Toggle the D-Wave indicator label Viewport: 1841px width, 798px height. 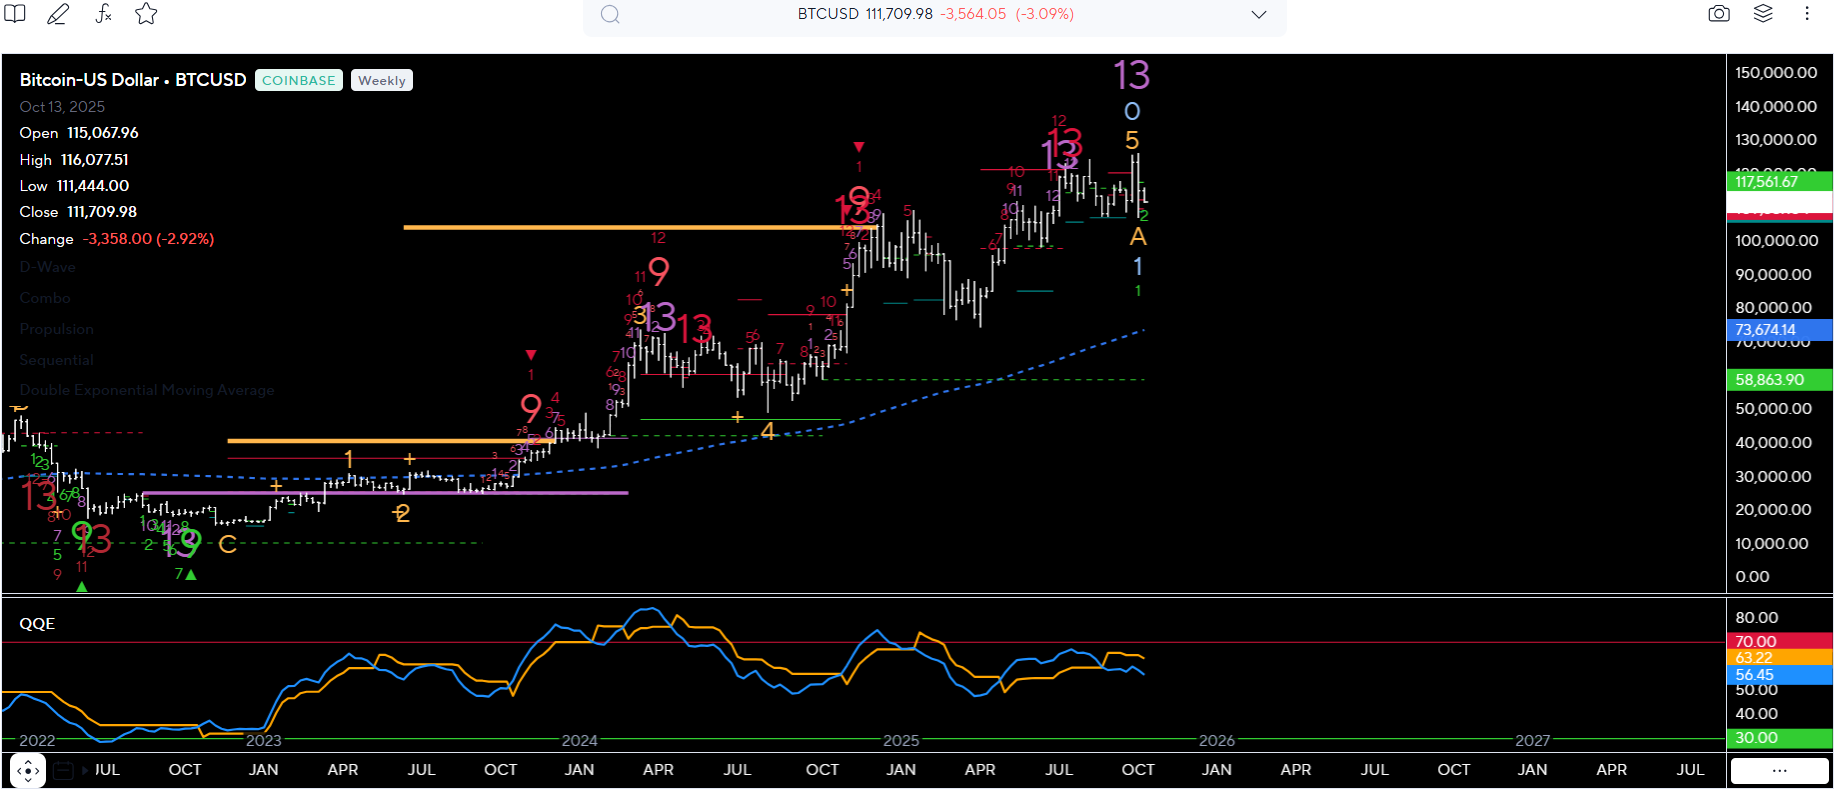point(47,267)
